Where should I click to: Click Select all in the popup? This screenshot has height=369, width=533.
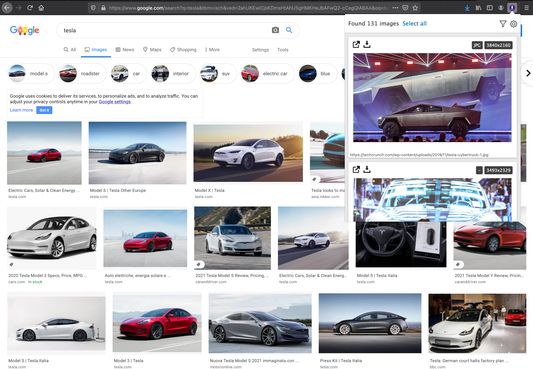[x=414, y=23]
